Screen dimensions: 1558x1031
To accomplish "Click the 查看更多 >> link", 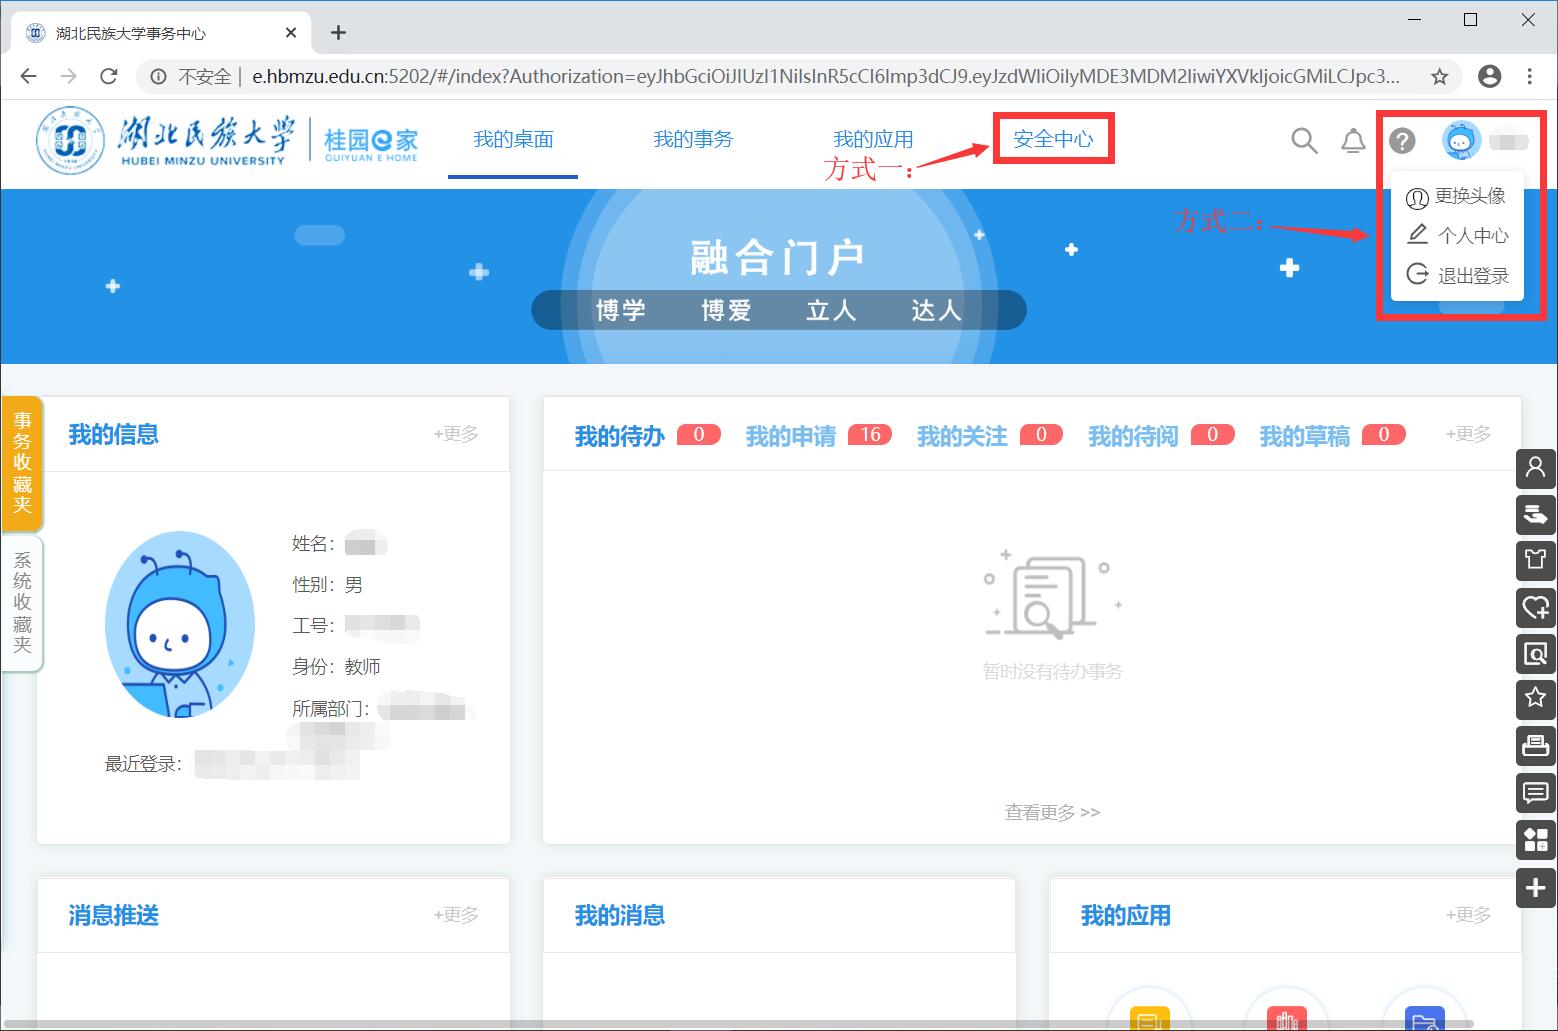I will pyautogui.click(x=1052, y=812).
